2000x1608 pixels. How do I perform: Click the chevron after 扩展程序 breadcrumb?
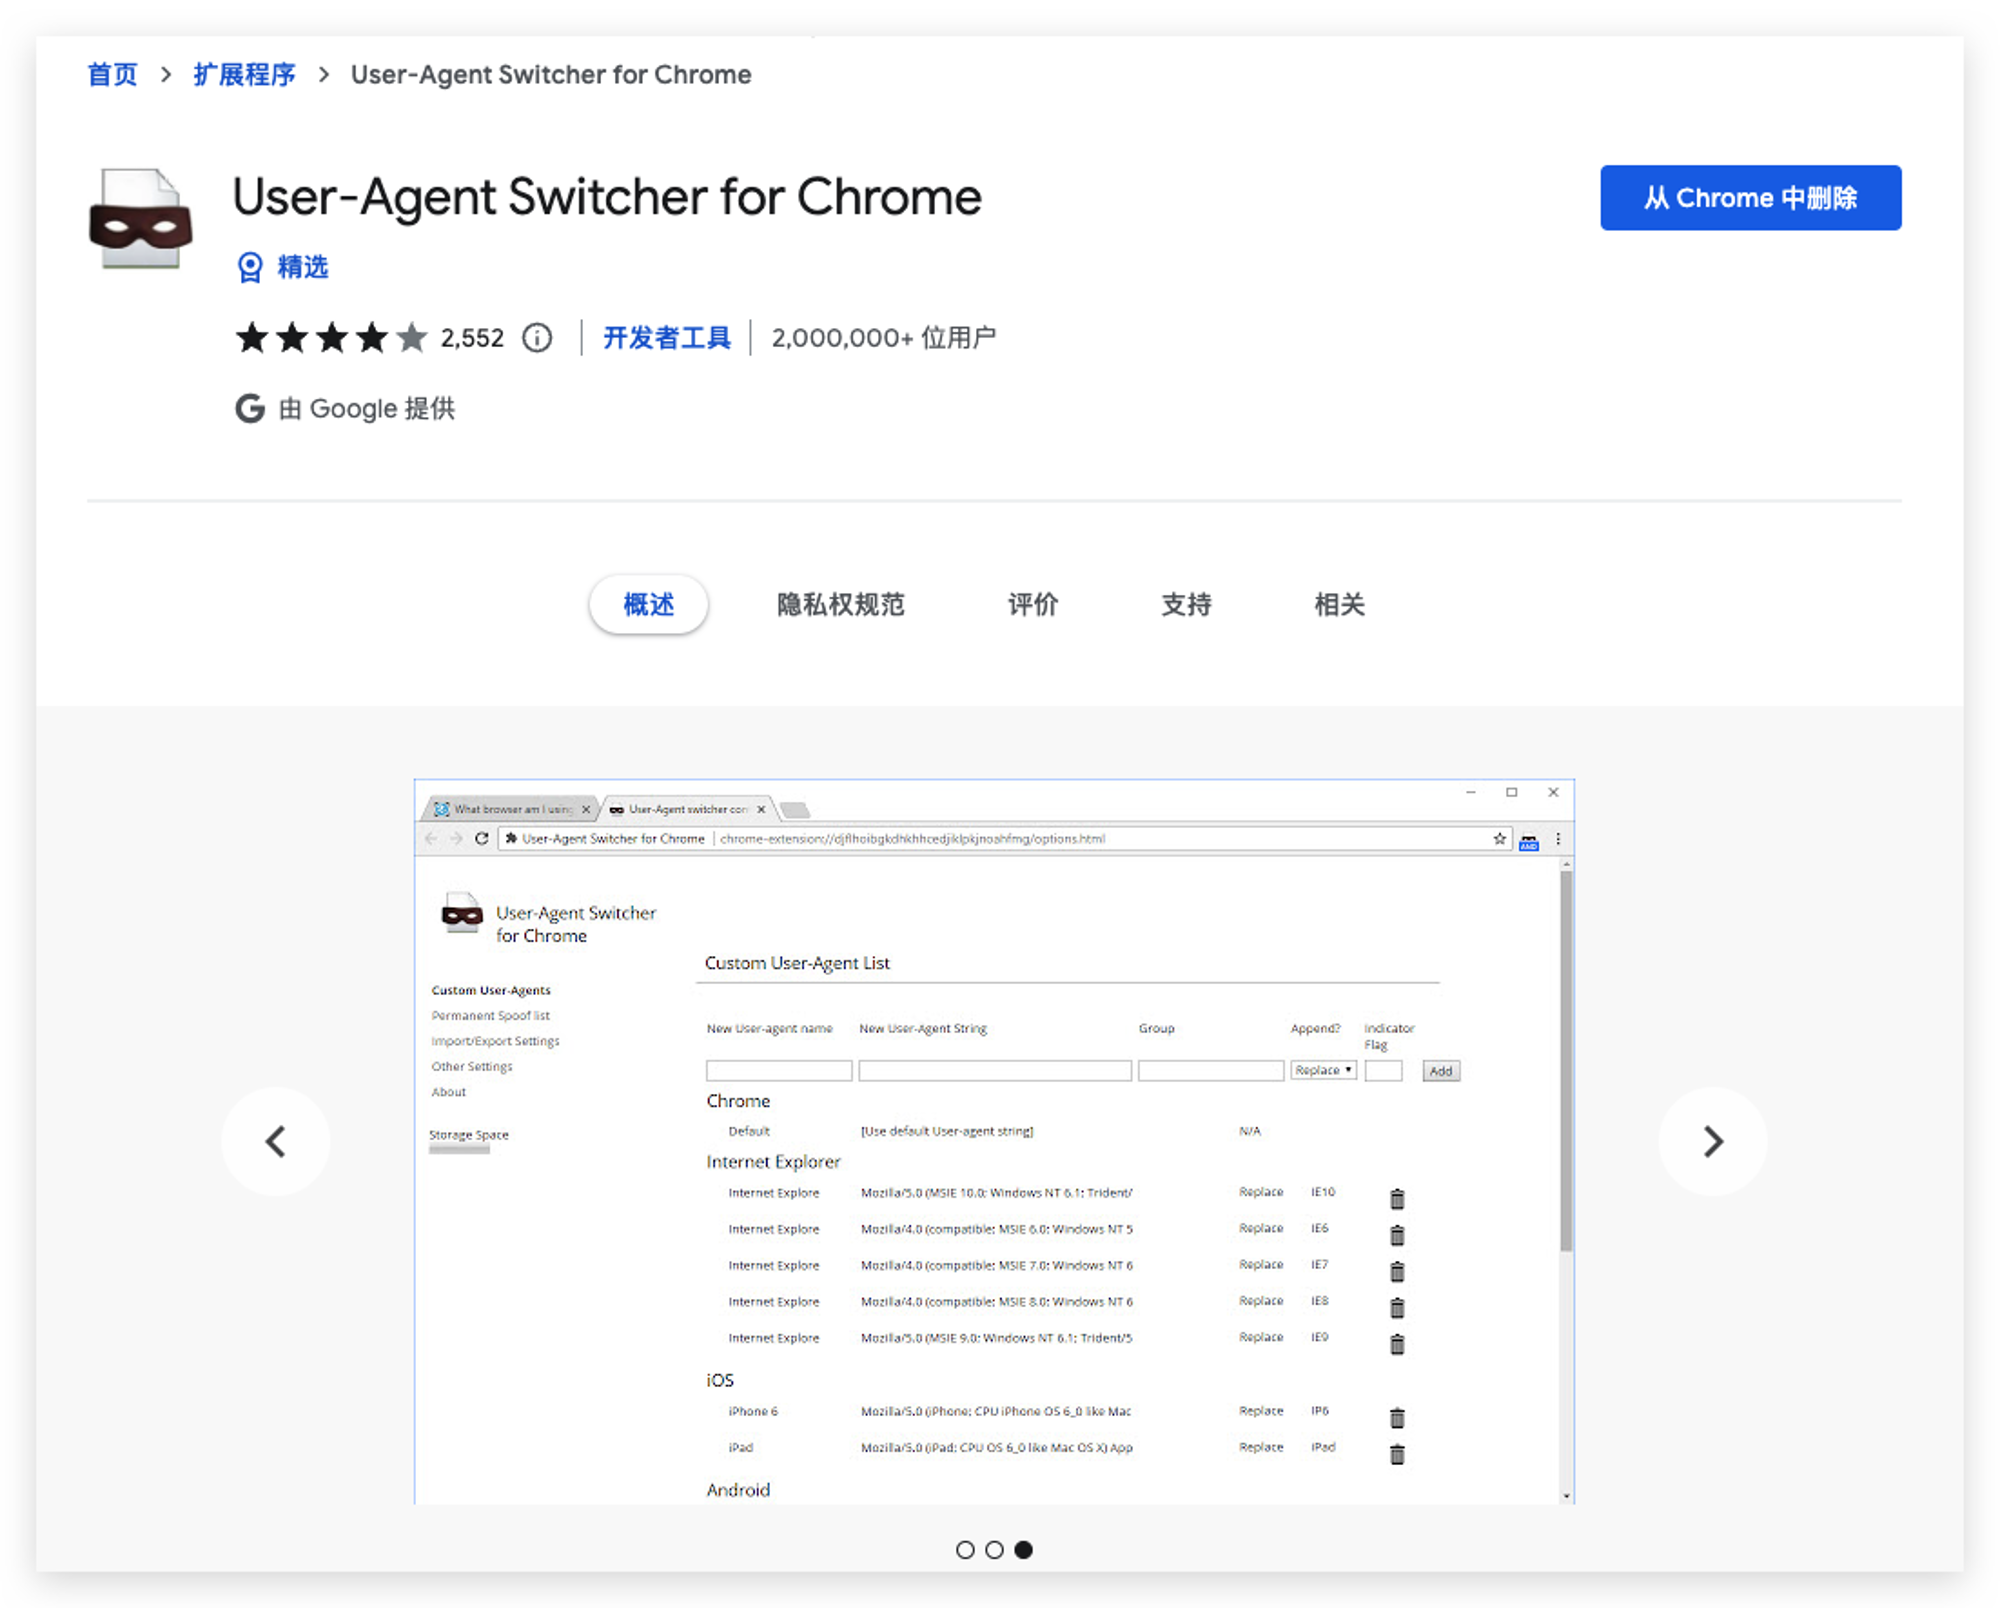click(x=323, y=75)
